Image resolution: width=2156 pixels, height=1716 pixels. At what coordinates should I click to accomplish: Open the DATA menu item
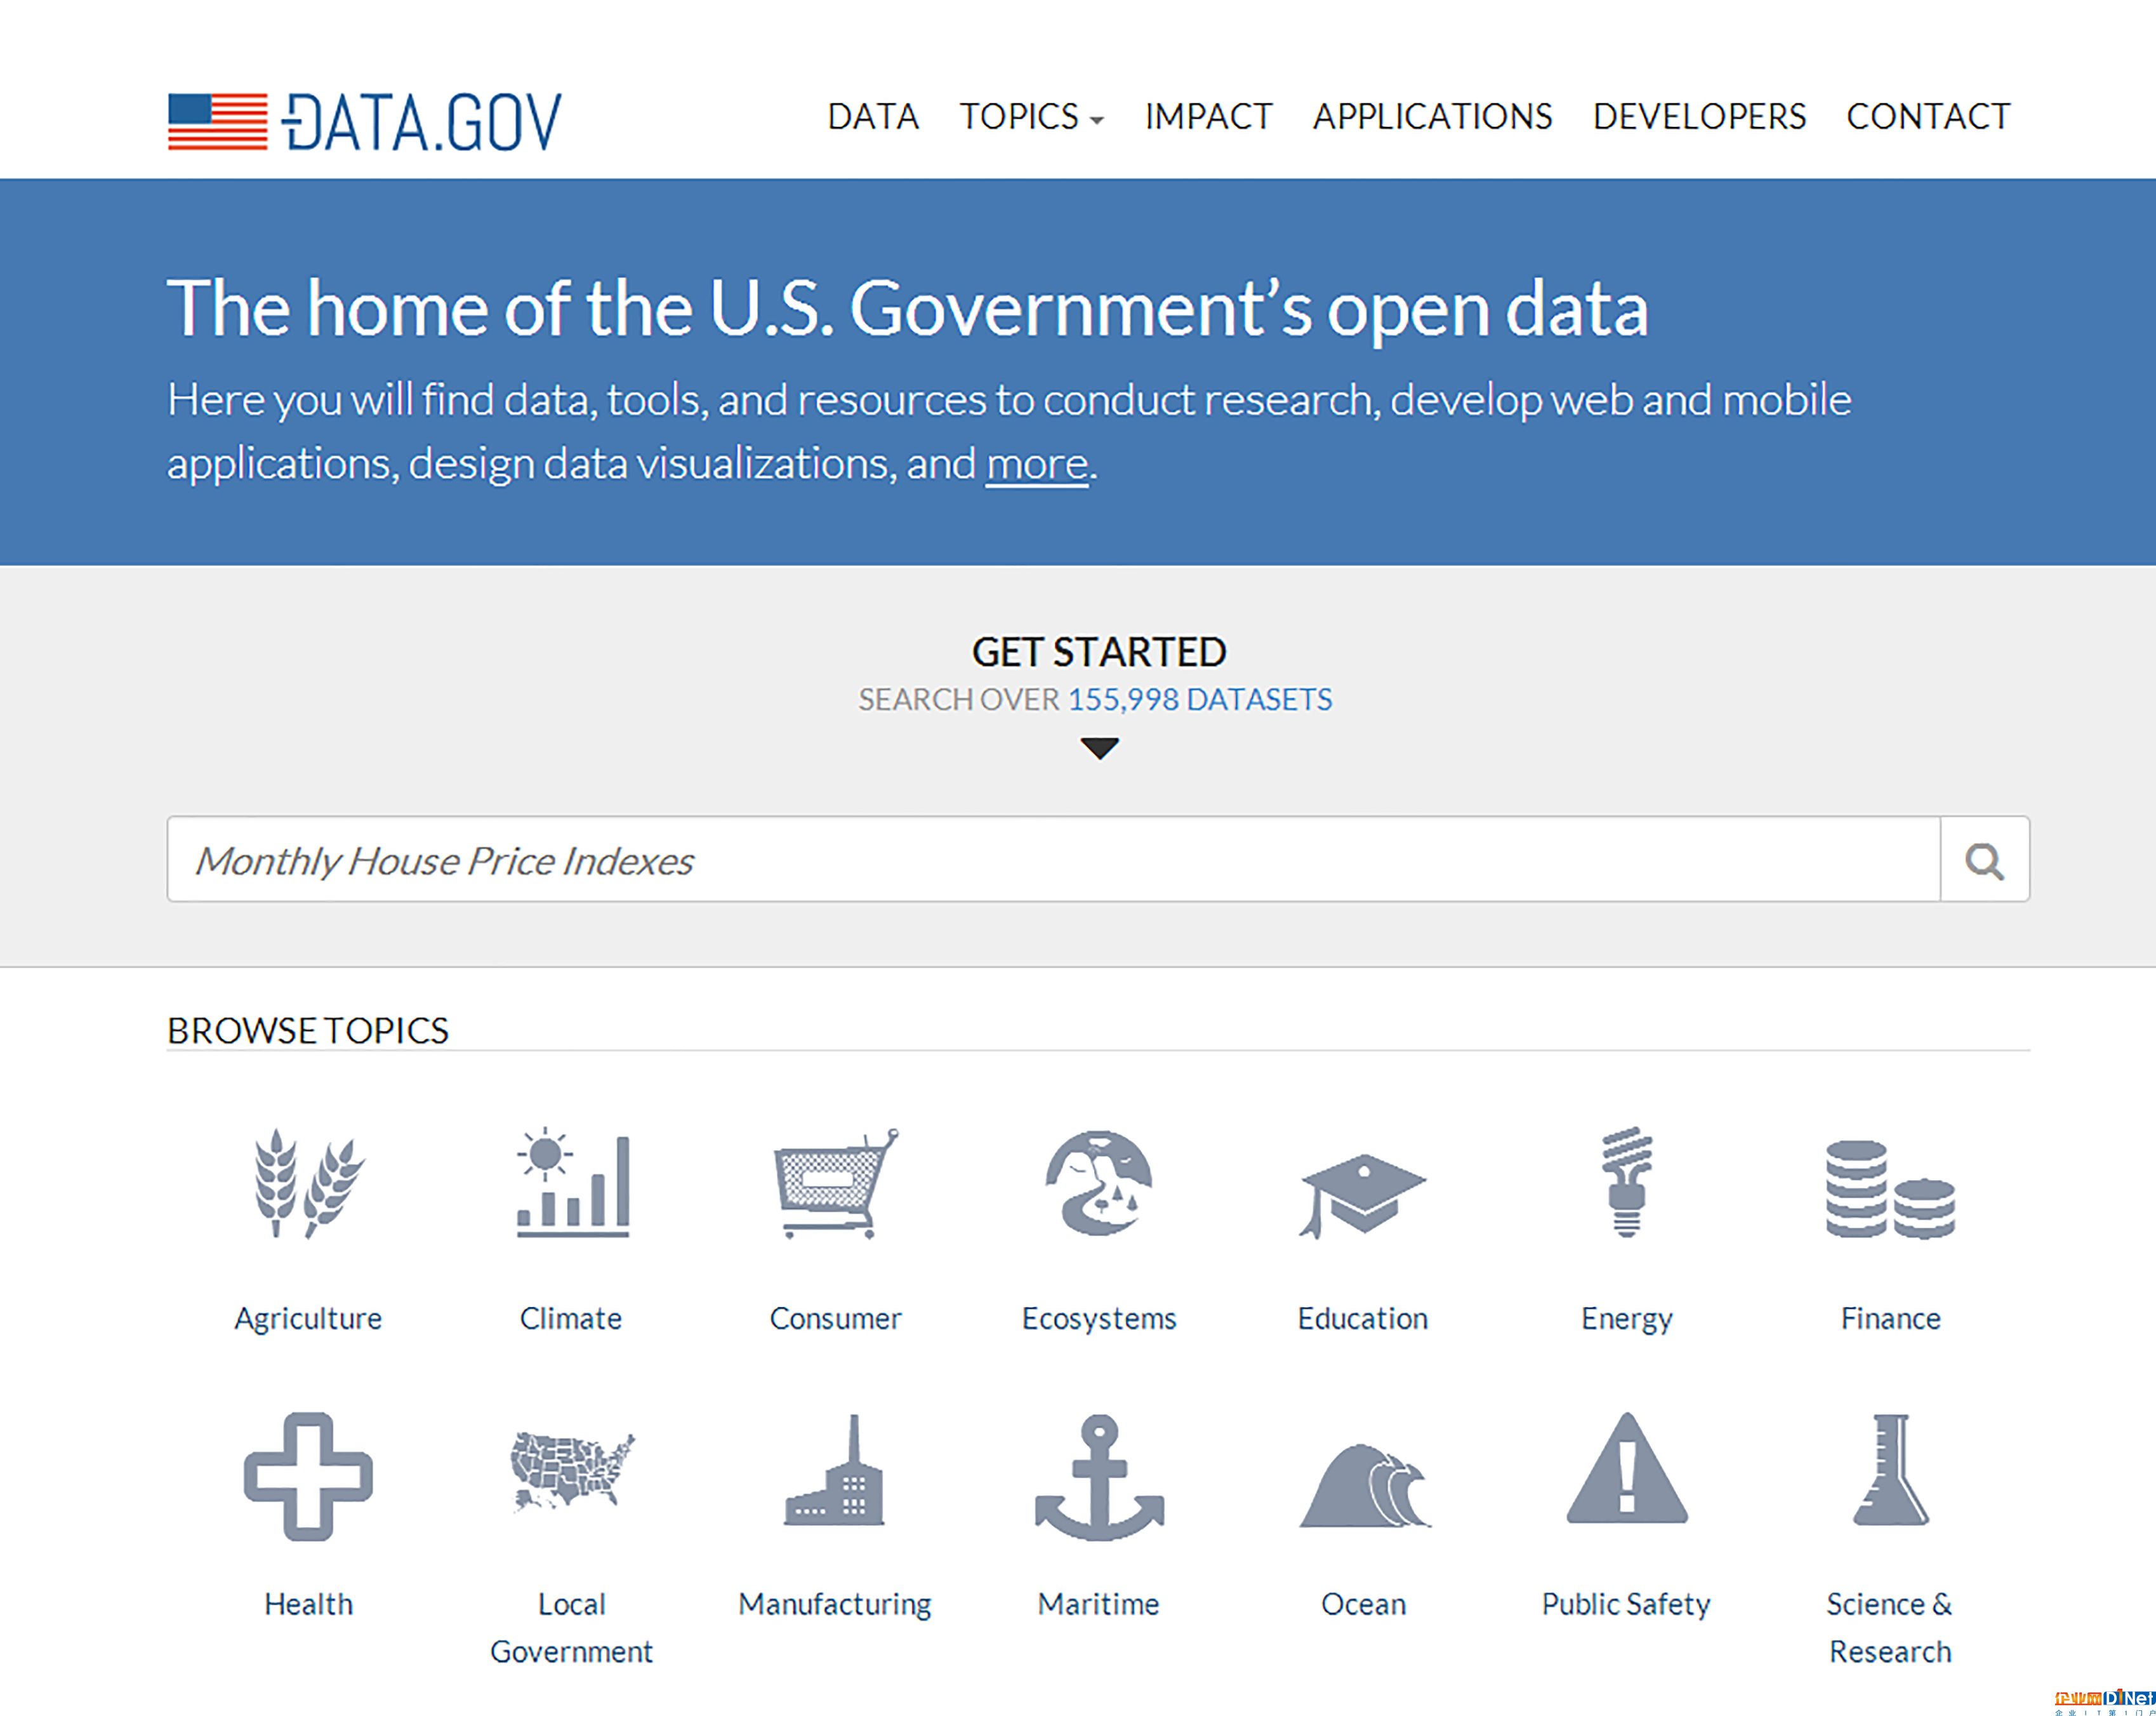(873, 117)
